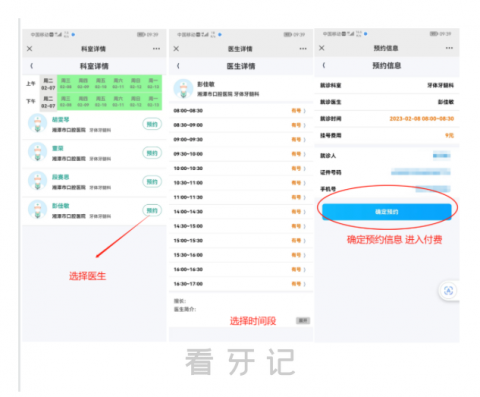This screenshot has width=480, height=397.
Task: Choose the 15:30-16:00 time slot
Action: [x=241, y=255]
